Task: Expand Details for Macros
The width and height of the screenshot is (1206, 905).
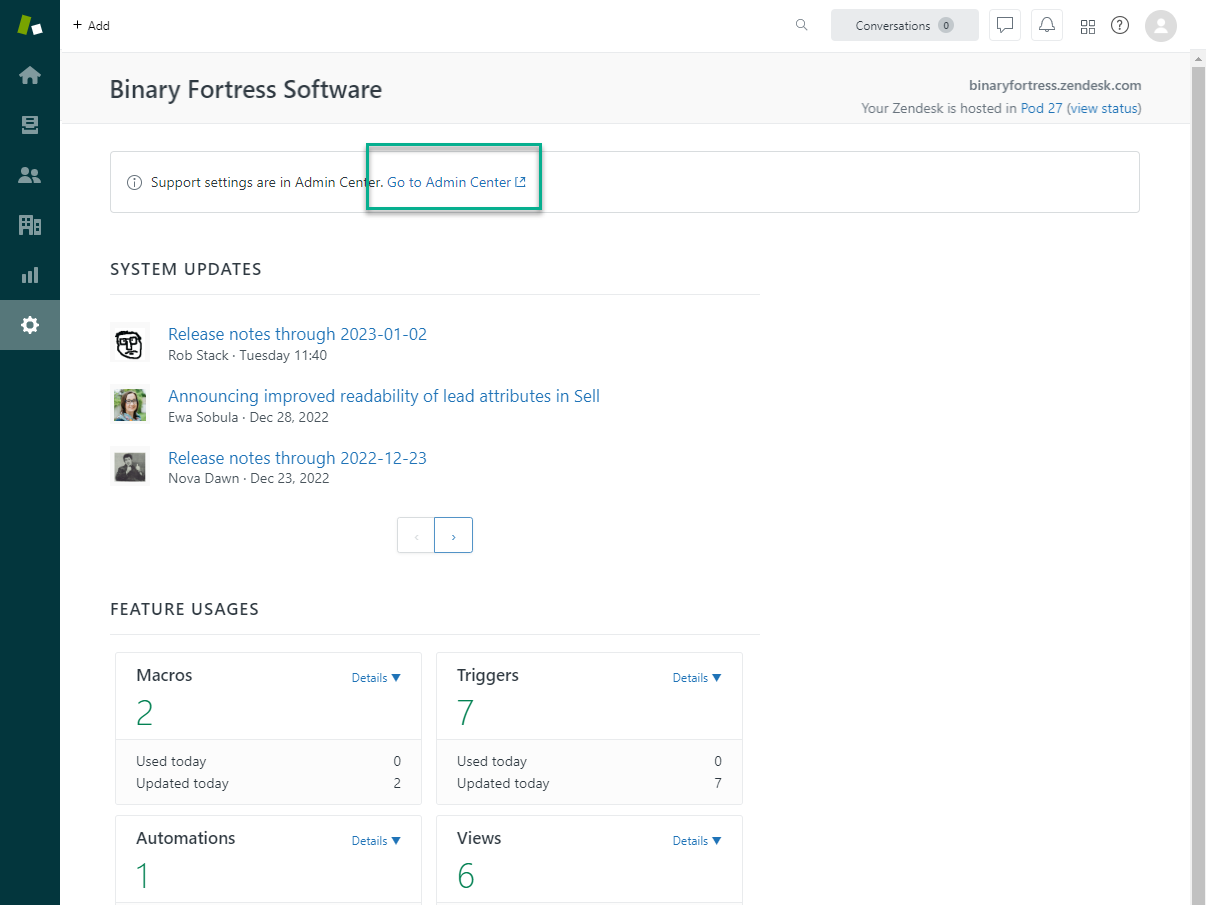Action: click(x=376, y=678)
